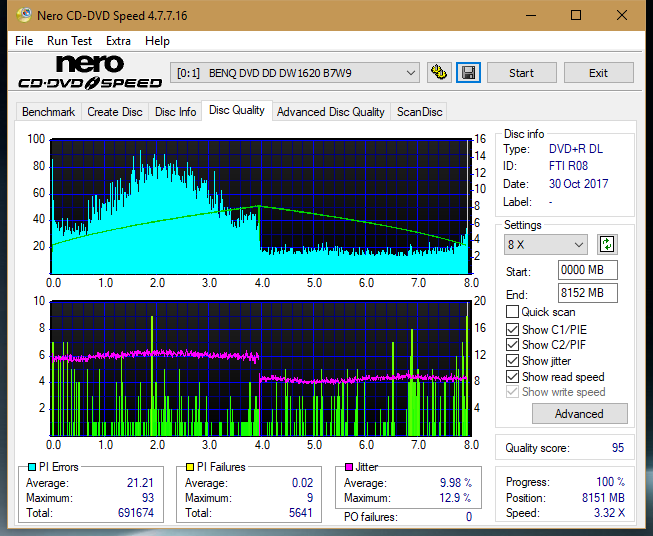The width and height of the screenshot is (653, 536).
Task: Click PI Errors average 21.21
Action: 140,483
